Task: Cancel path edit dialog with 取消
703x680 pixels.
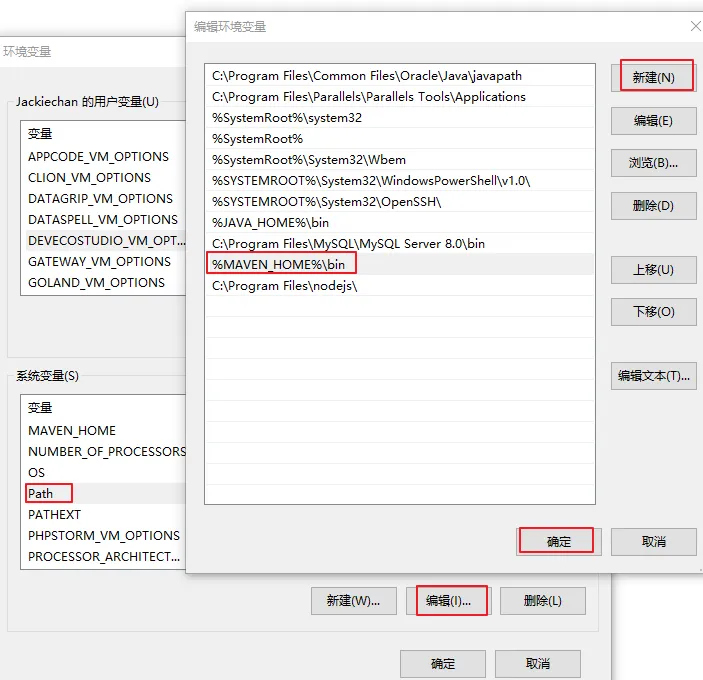Action: point(653,541)
